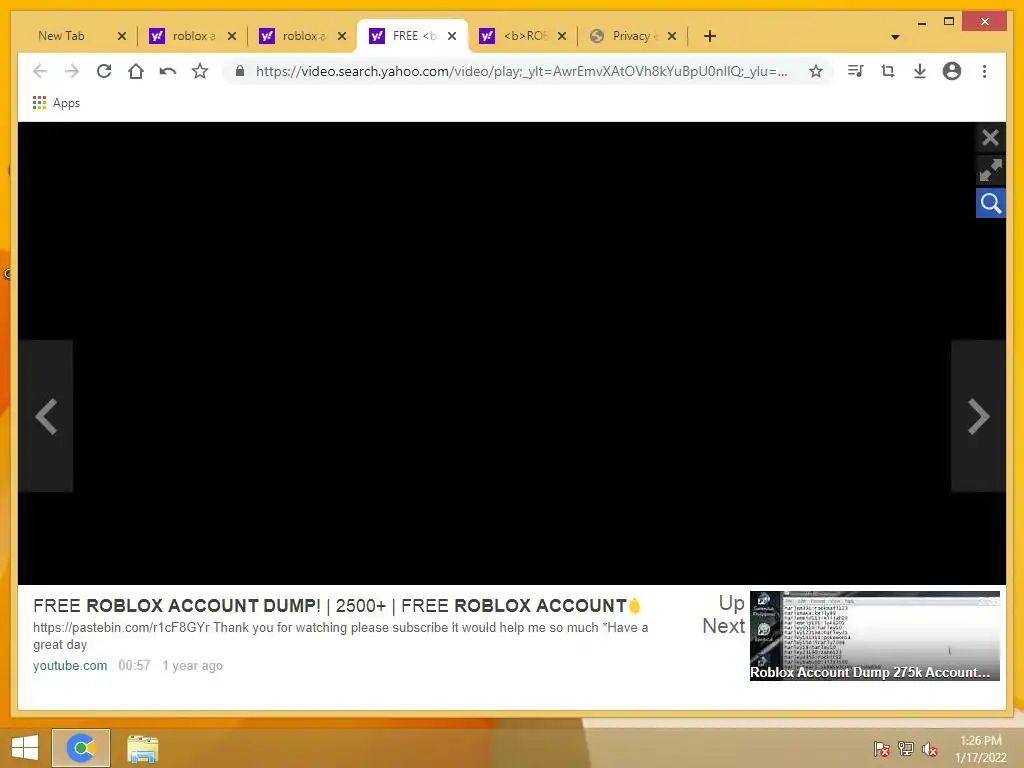Close the Privacy tab
1024x768 pixels.
click(672, 37)
